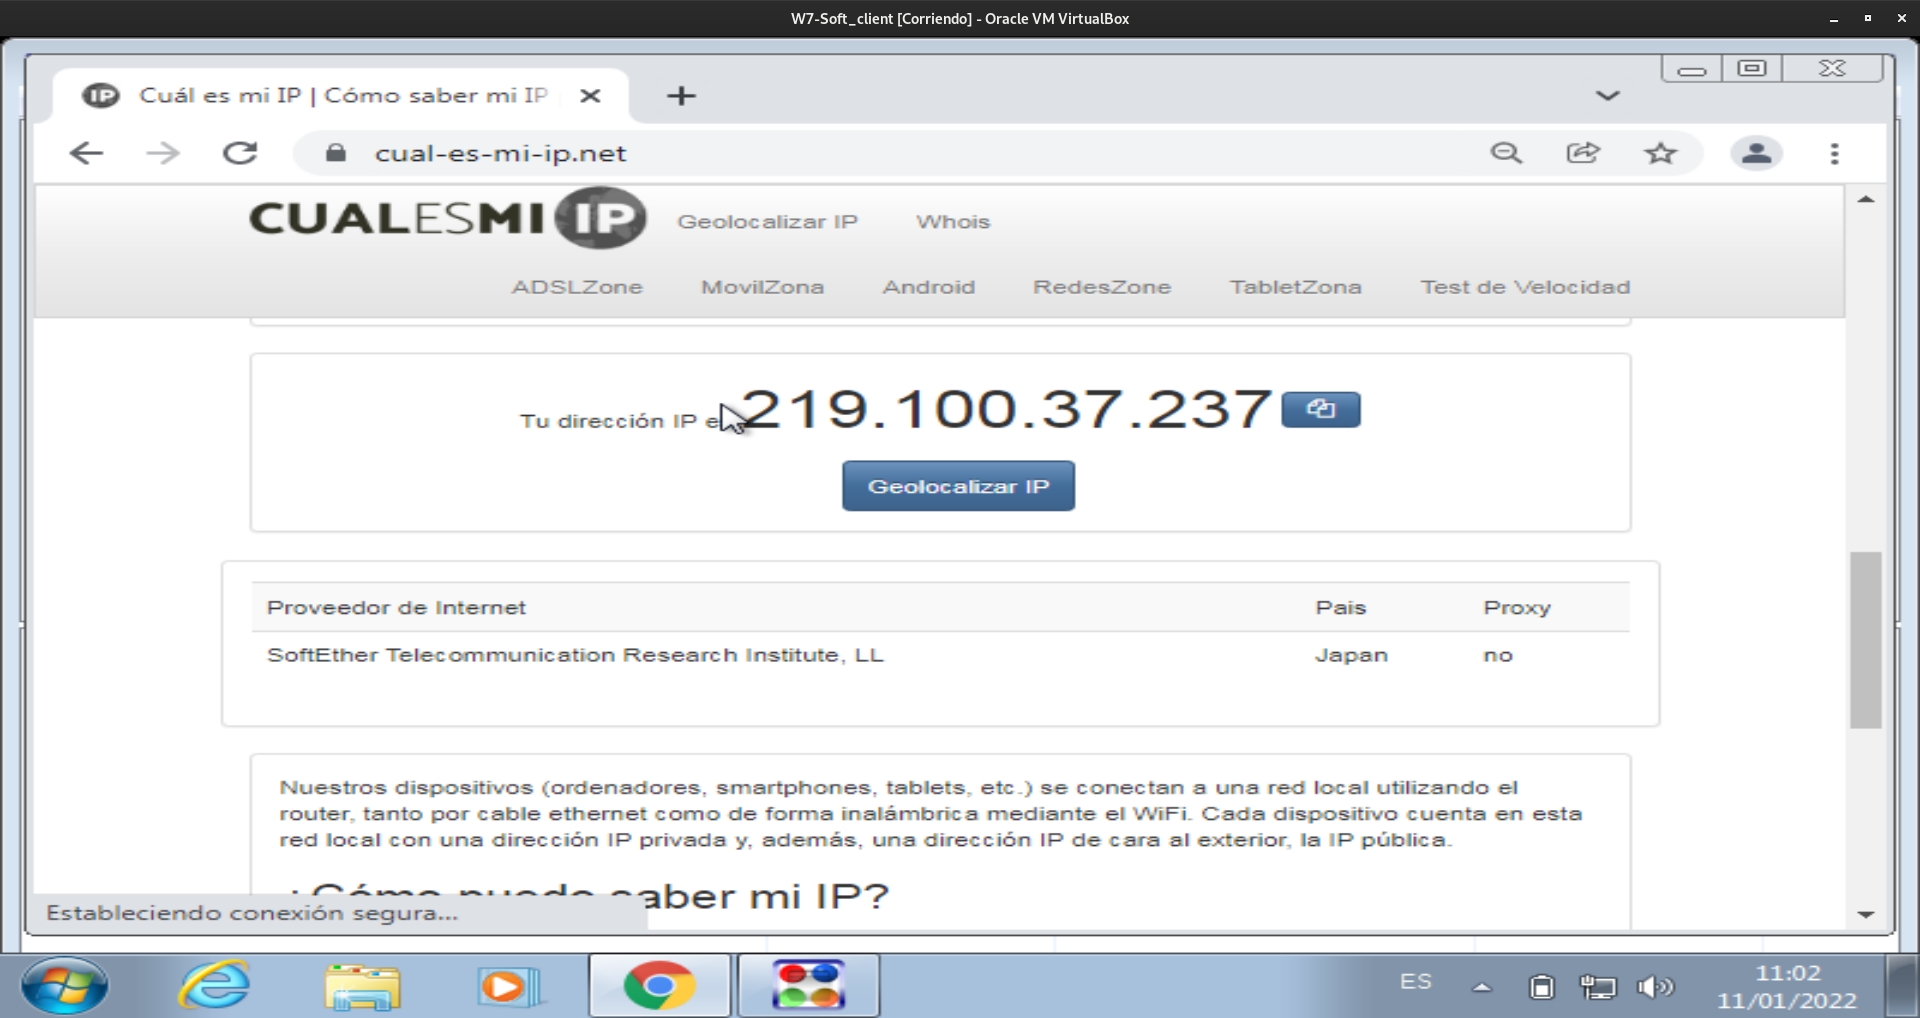1920x1018 pixels.
Task: Click inside the address bar
Action: [800, 152]
